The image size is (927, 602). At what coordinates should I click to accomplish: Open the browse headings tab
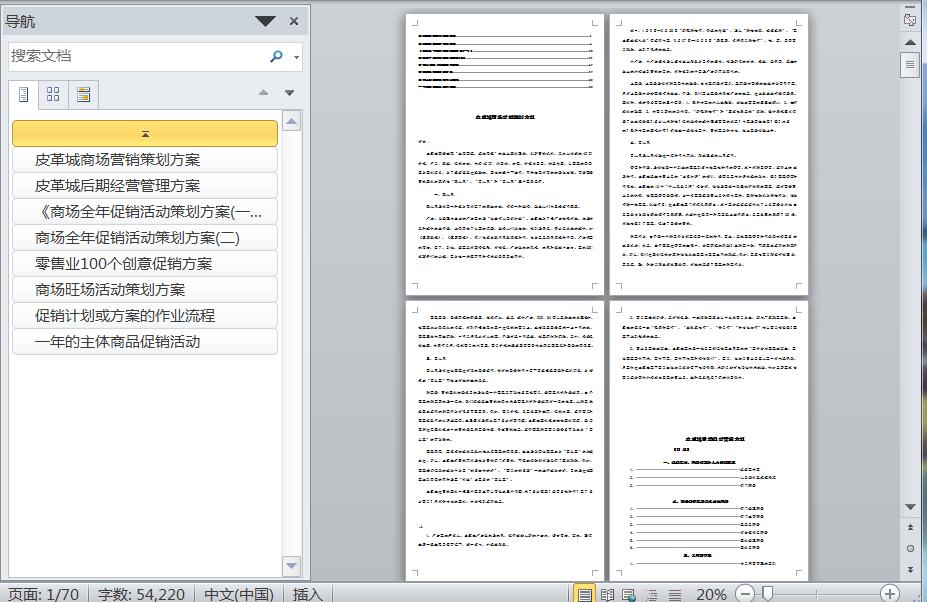tap(24, 94)
